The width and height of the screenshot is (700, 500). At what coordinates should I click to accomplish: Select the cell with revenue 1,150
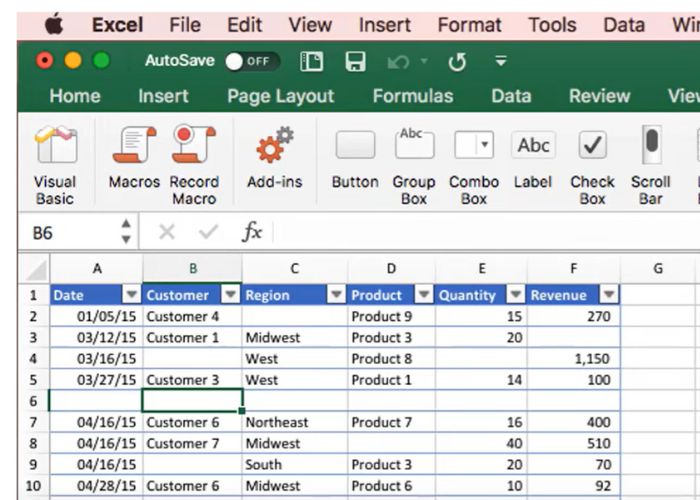coord(573,358)
